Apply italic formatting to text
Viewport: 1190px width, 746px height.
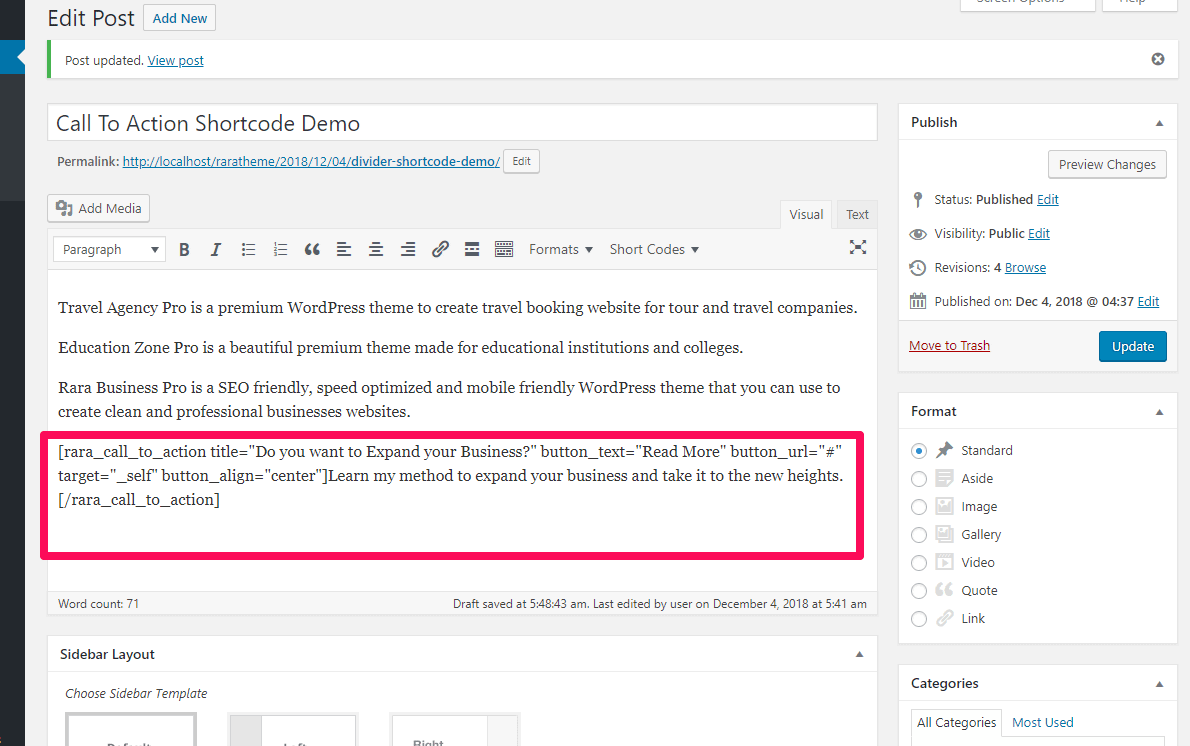pyautogui.click(x=215, y=250)
